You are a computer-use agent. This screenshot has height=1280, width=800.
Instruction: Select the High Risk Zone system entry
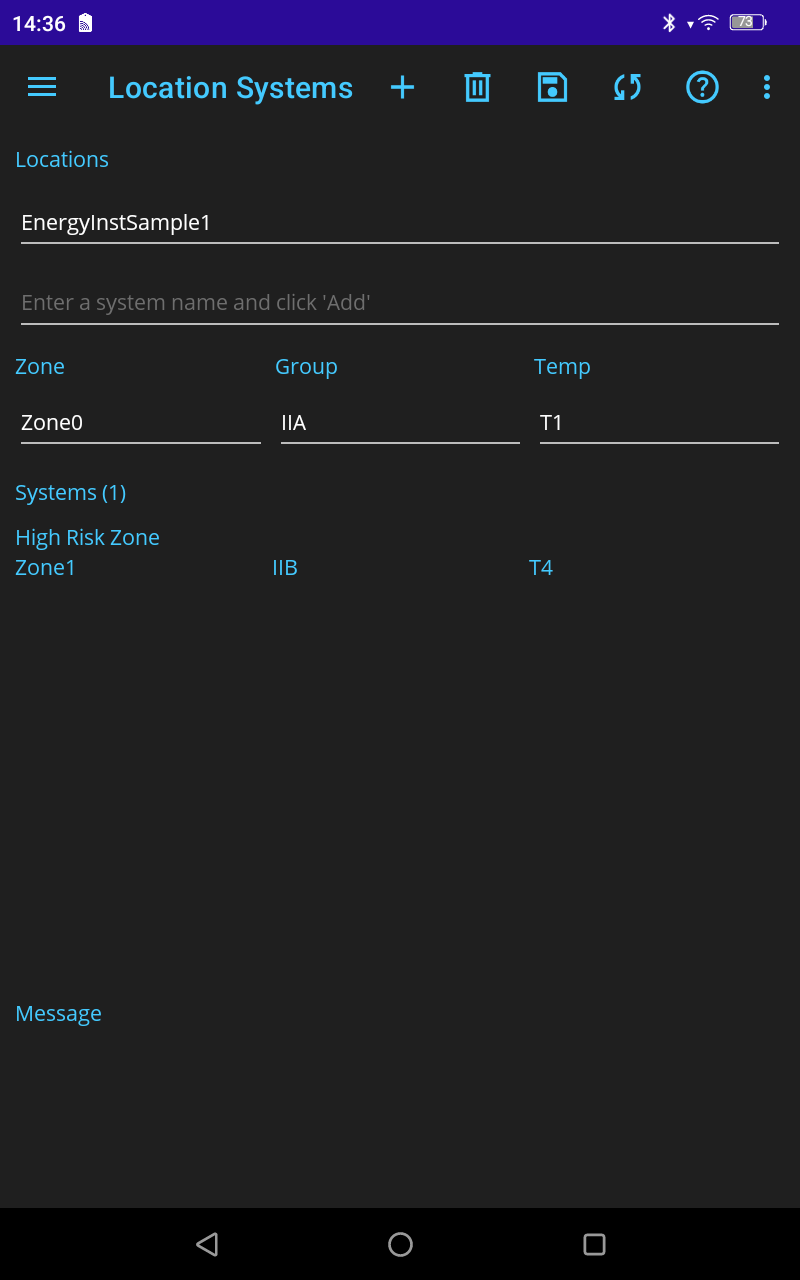[87, 537]
